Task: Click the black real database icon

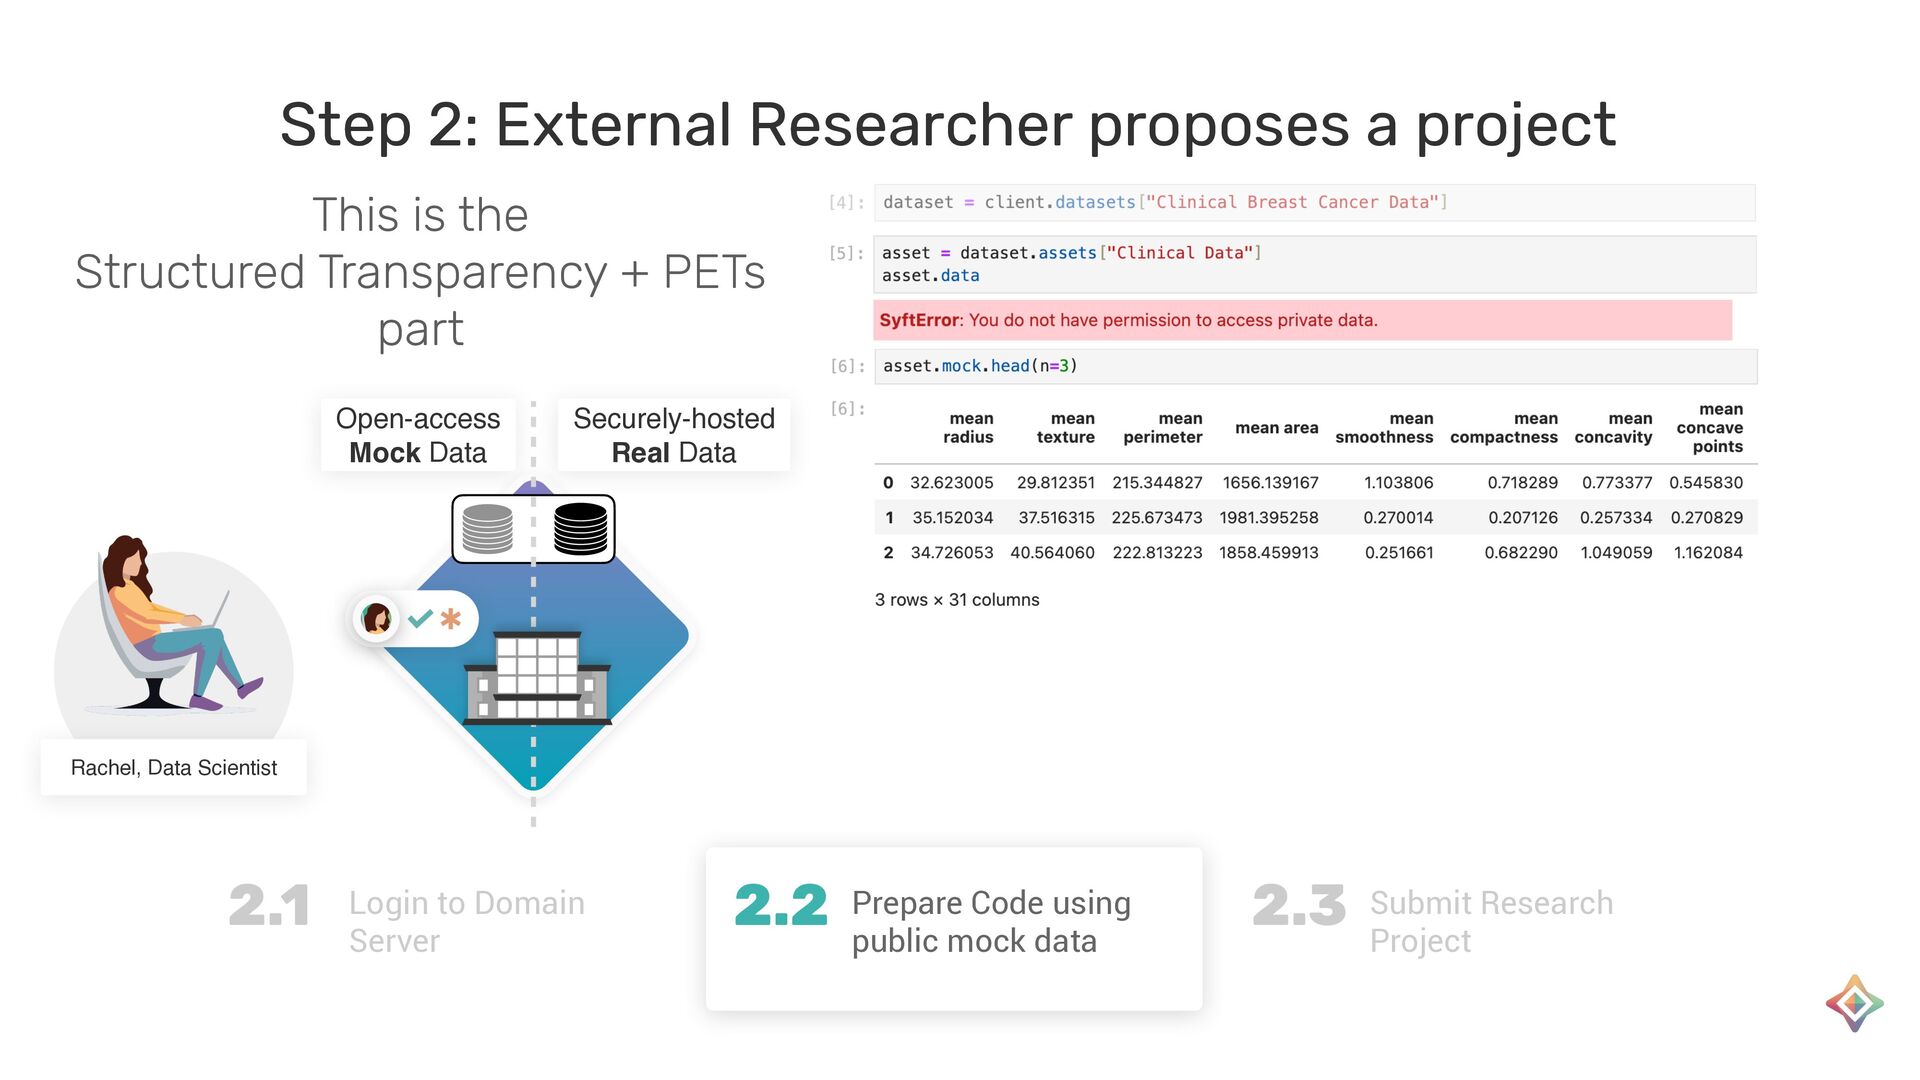Action: click(x=580, y=529)
